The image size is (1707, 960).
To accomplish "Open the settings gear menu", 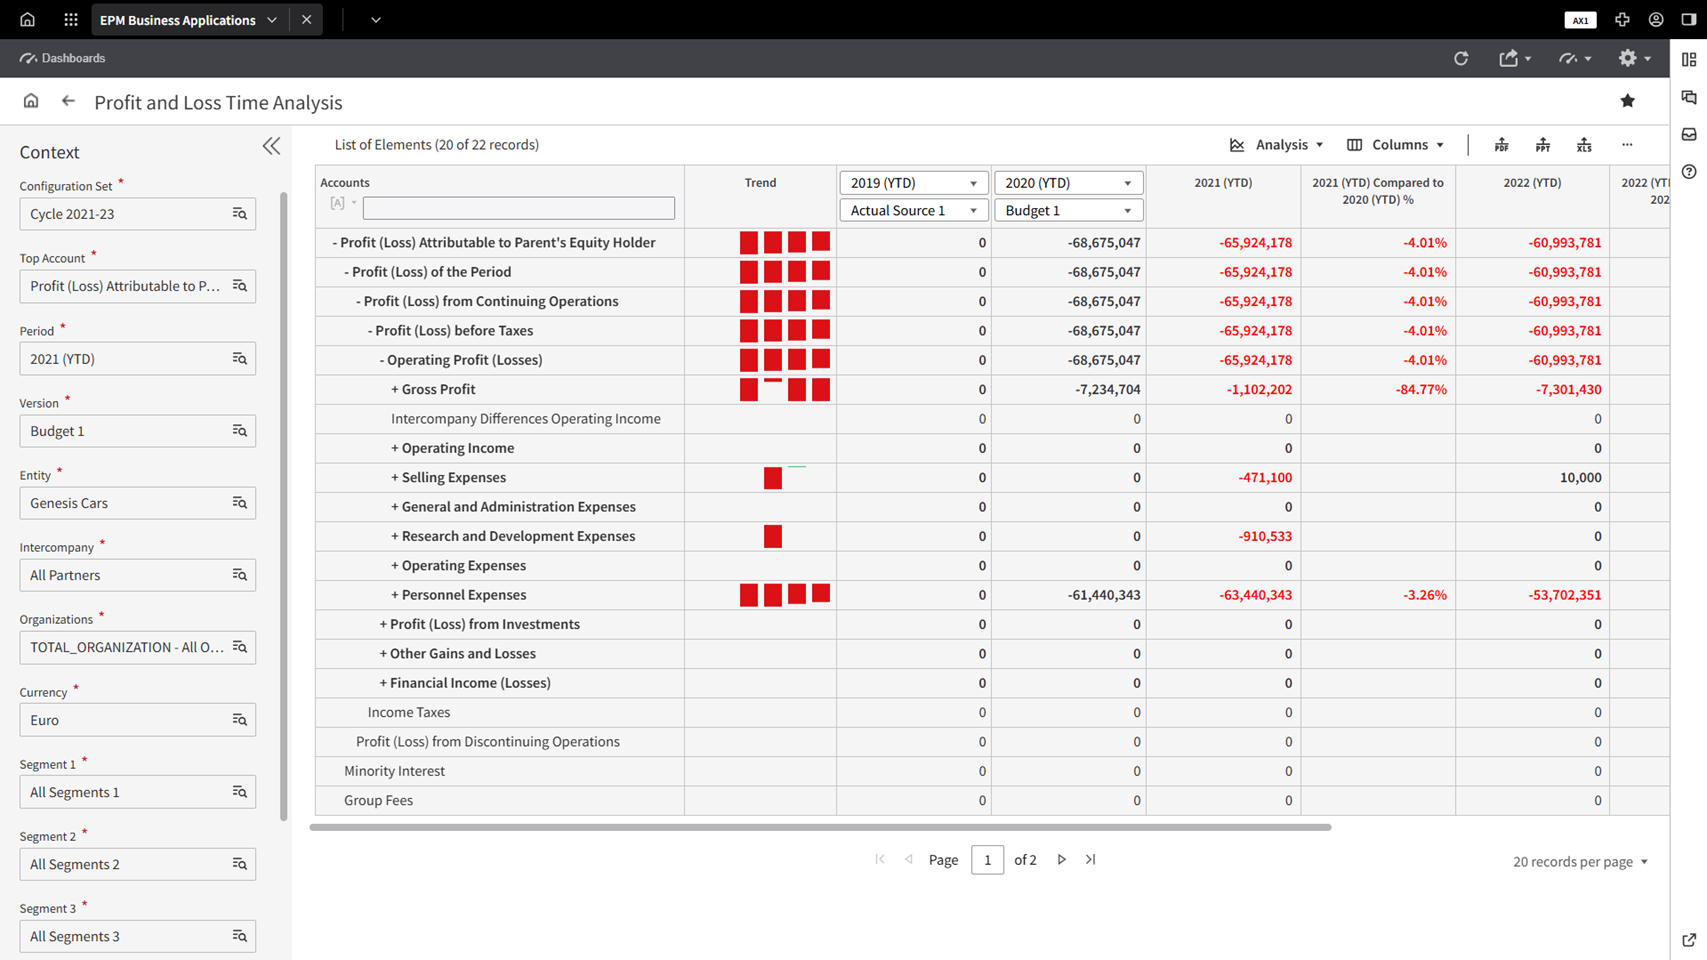I will tap(1632, 58).
